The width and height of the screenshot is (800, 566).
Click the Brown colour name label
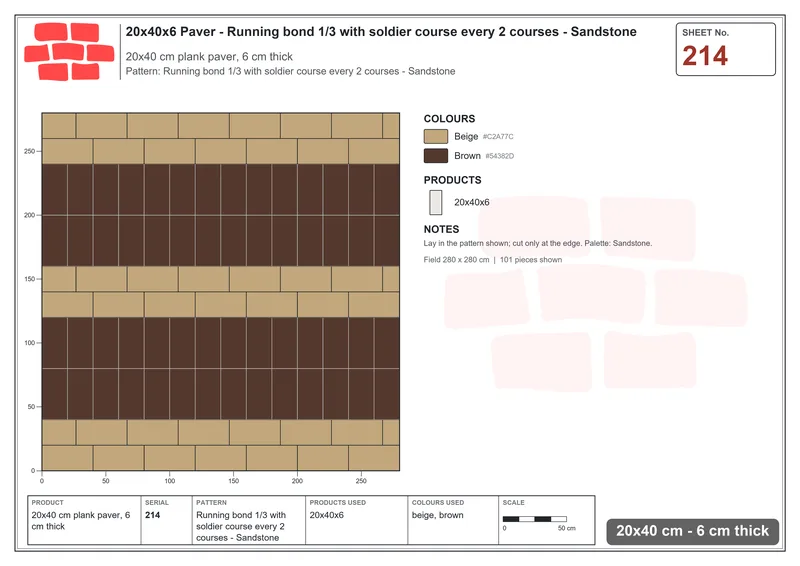click(x=467, y=156)
